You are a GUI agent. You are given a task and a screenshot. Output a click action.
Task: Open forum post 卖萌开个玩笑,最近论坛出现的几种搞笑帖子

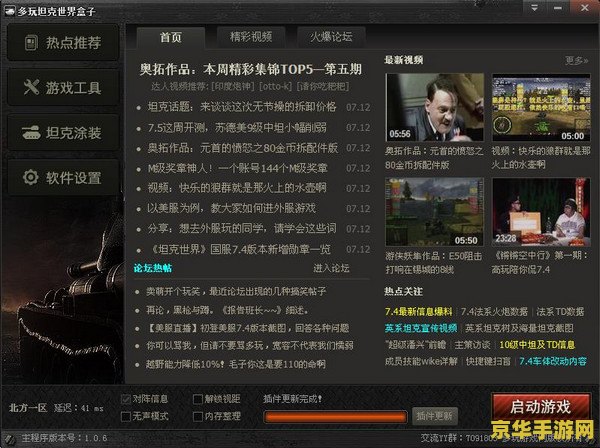coord(236,292)
